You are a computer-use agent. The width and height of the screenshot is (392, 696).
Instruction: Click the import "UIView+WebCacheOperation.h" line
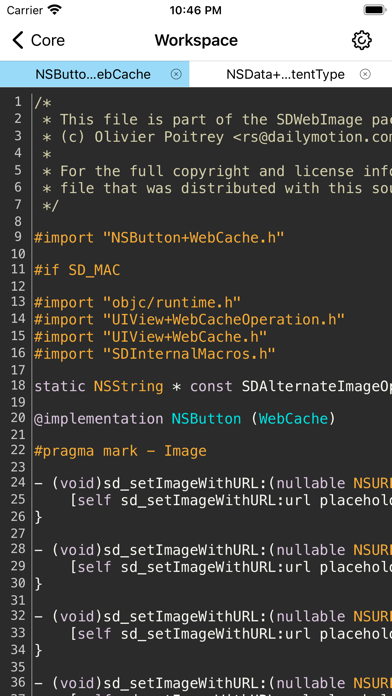pos(190,319)
